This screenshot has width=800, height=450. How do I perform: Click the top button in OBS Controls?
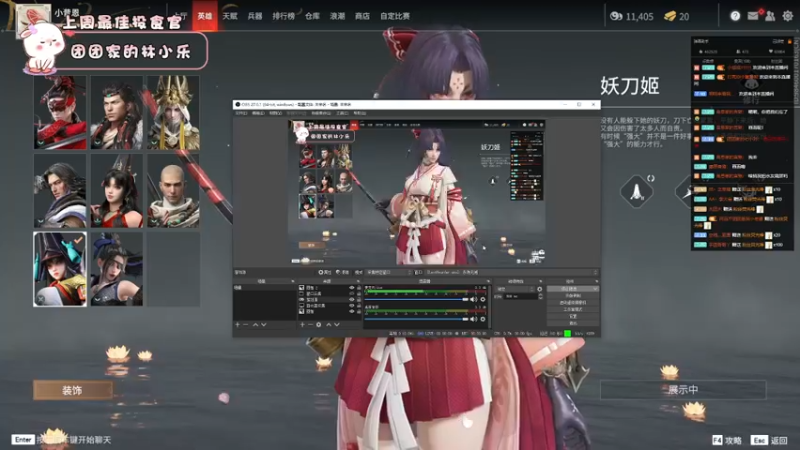pos(572,289)
